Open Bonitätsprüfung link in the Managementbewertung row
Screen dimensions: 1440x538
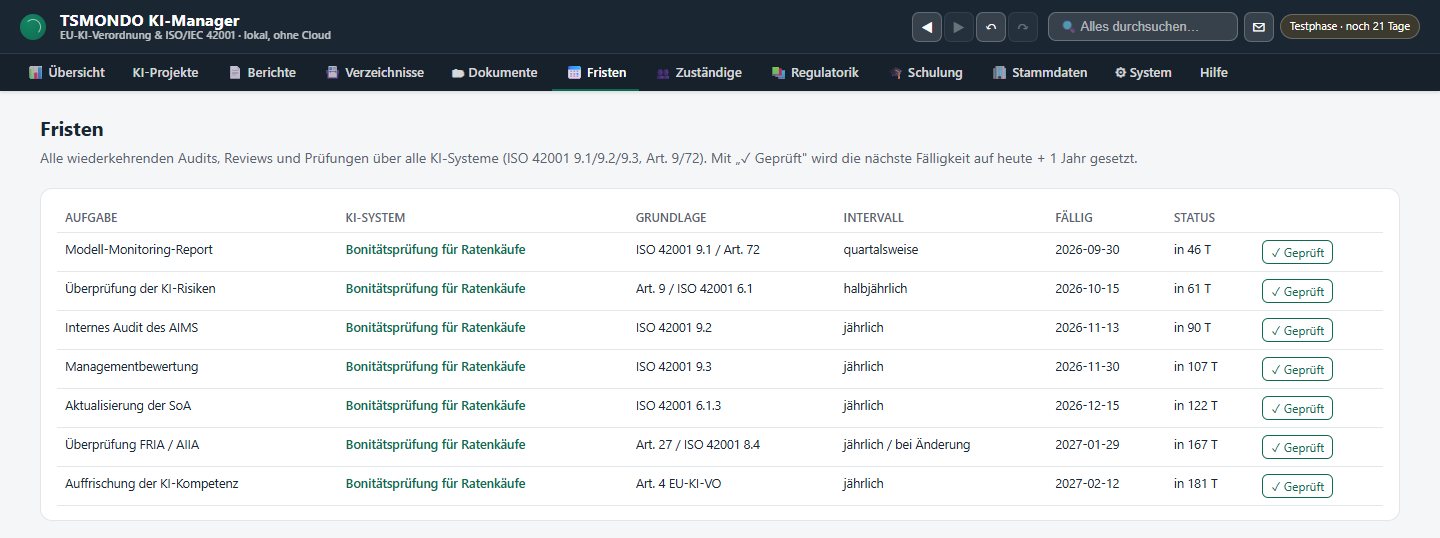coord(435,366)
